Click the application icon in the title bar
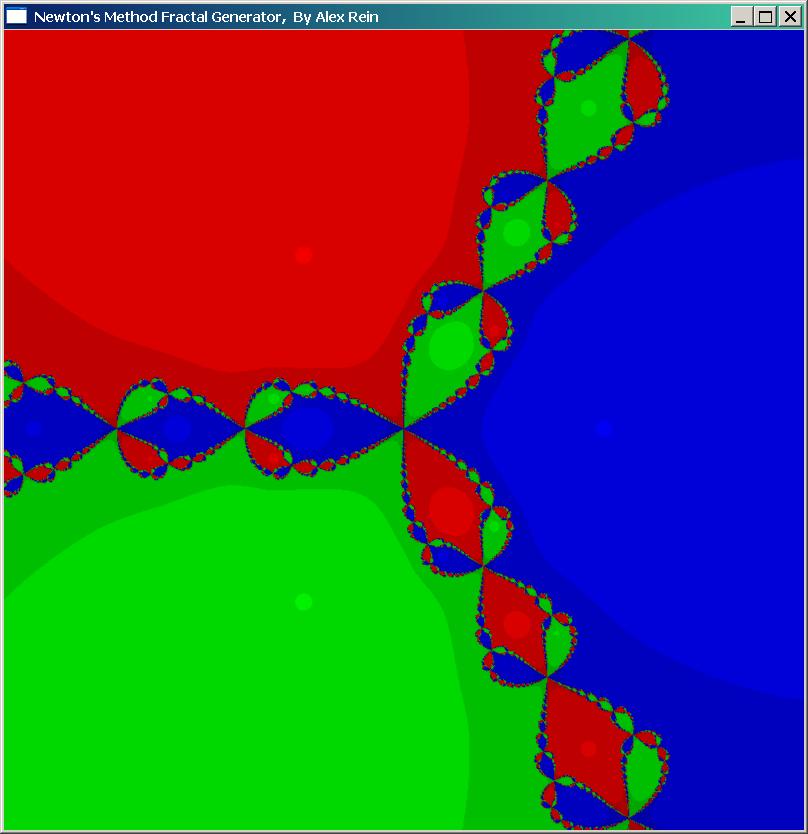The height and width of the screenshot is (834, 808). click(x=16, y=16)
